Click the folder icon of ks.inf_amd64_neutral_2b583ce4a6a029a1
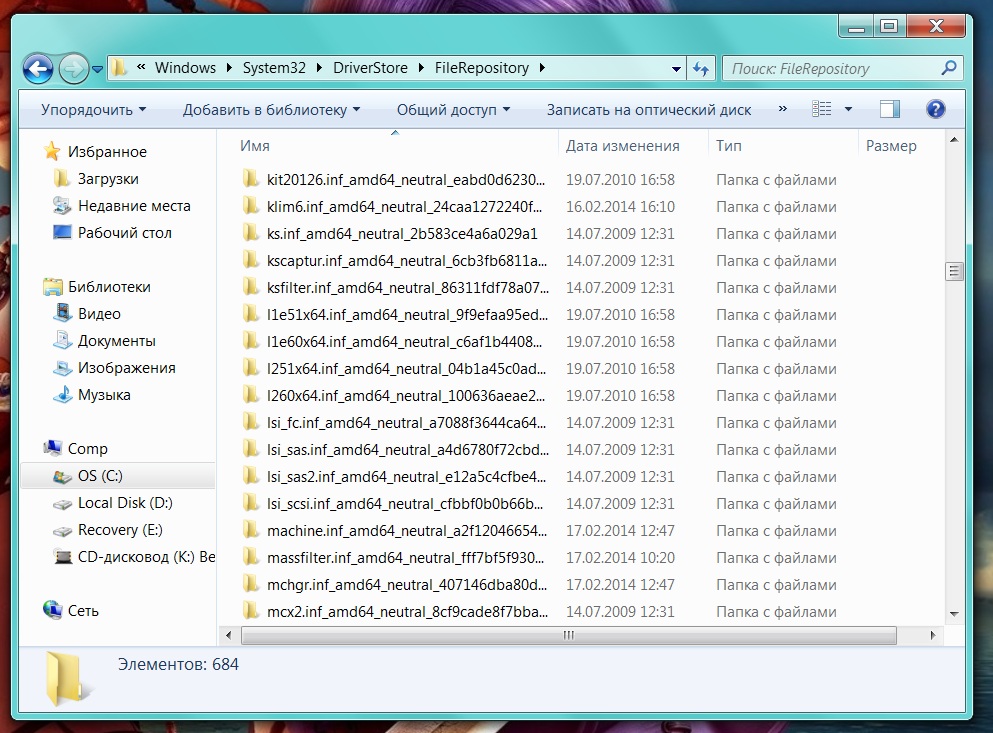993x733 pixels. click(251, 233)
